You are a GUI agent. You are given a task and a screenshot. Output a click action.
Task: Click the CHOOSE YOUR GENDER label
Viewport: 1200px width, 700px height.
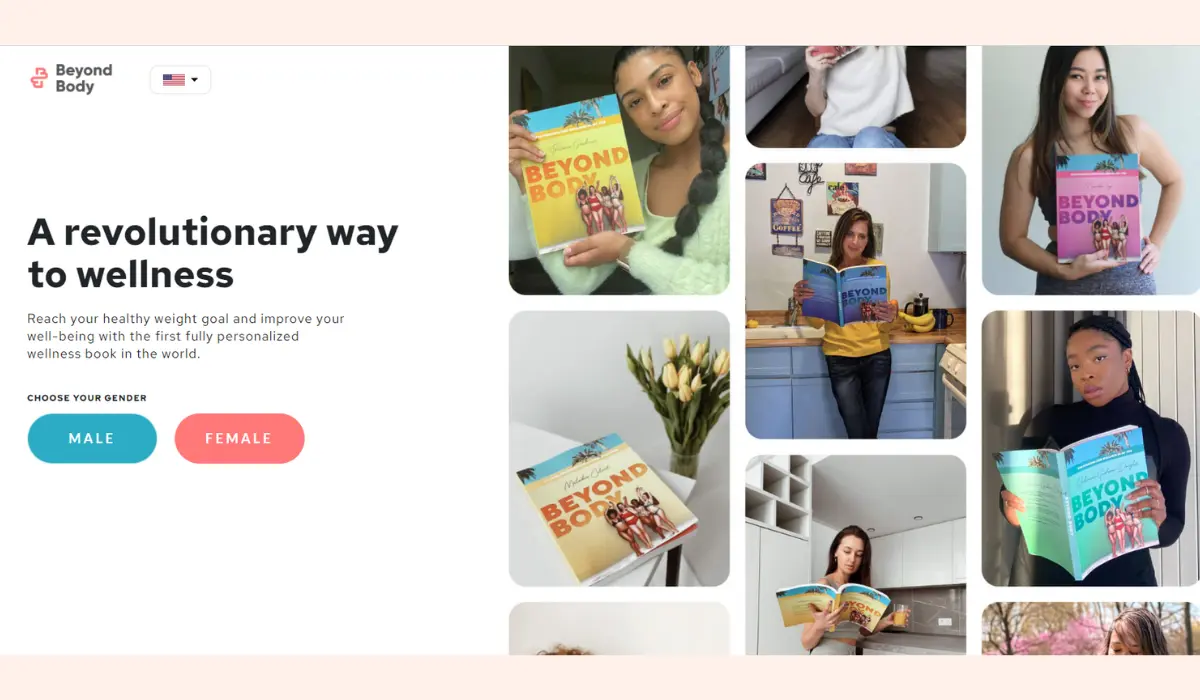coord(87,398)
